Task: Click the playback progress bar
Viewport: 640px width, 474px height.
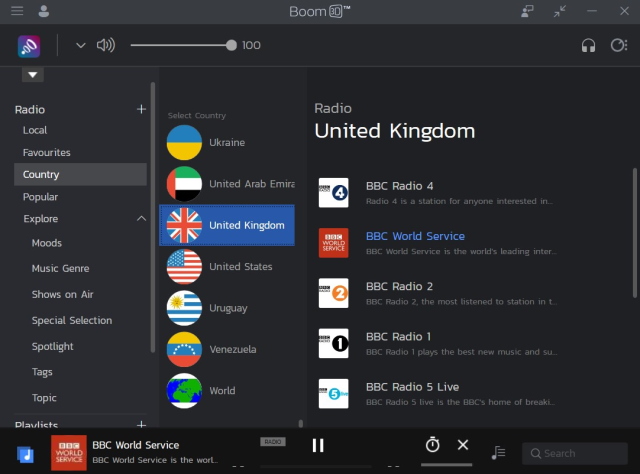Action: pos(316,466)
